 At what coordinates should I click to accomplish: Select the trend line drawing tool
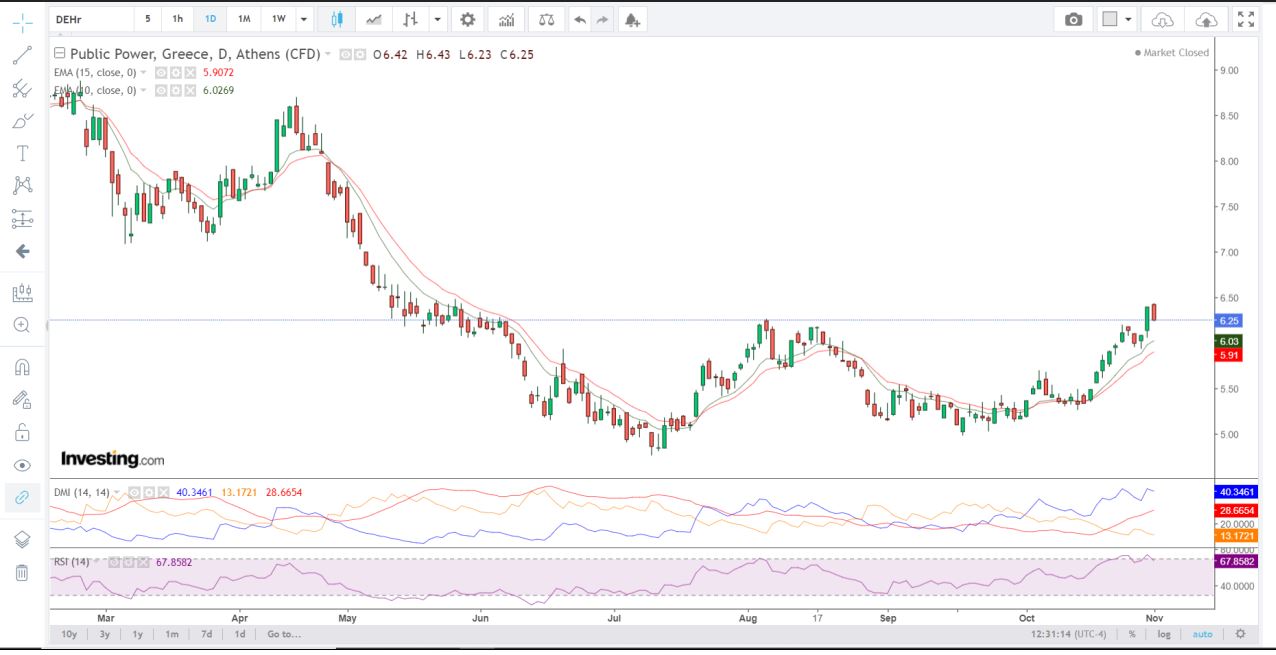[x=22, y=56]
